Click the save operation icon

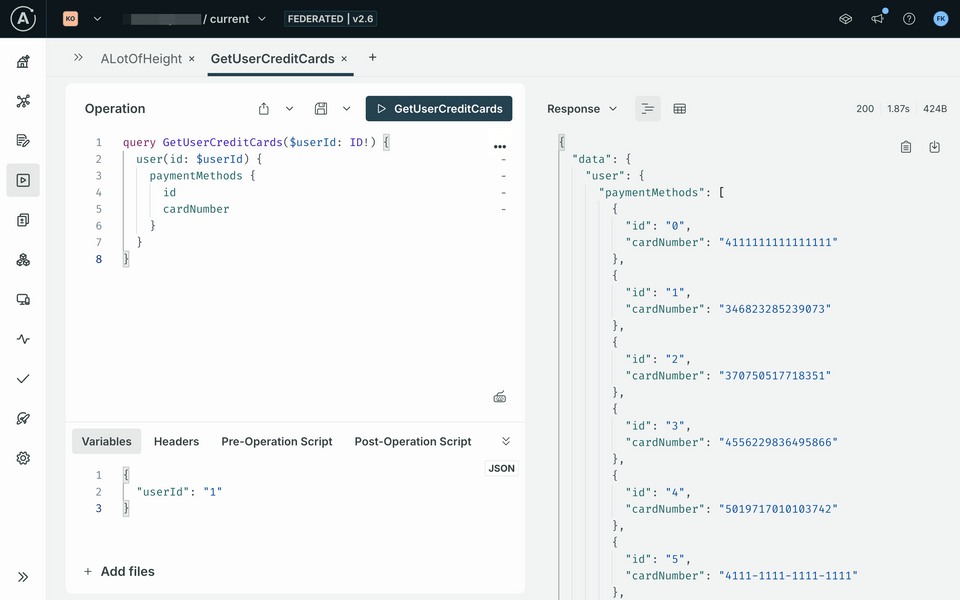pyautogui.click(x=321, y=108)
